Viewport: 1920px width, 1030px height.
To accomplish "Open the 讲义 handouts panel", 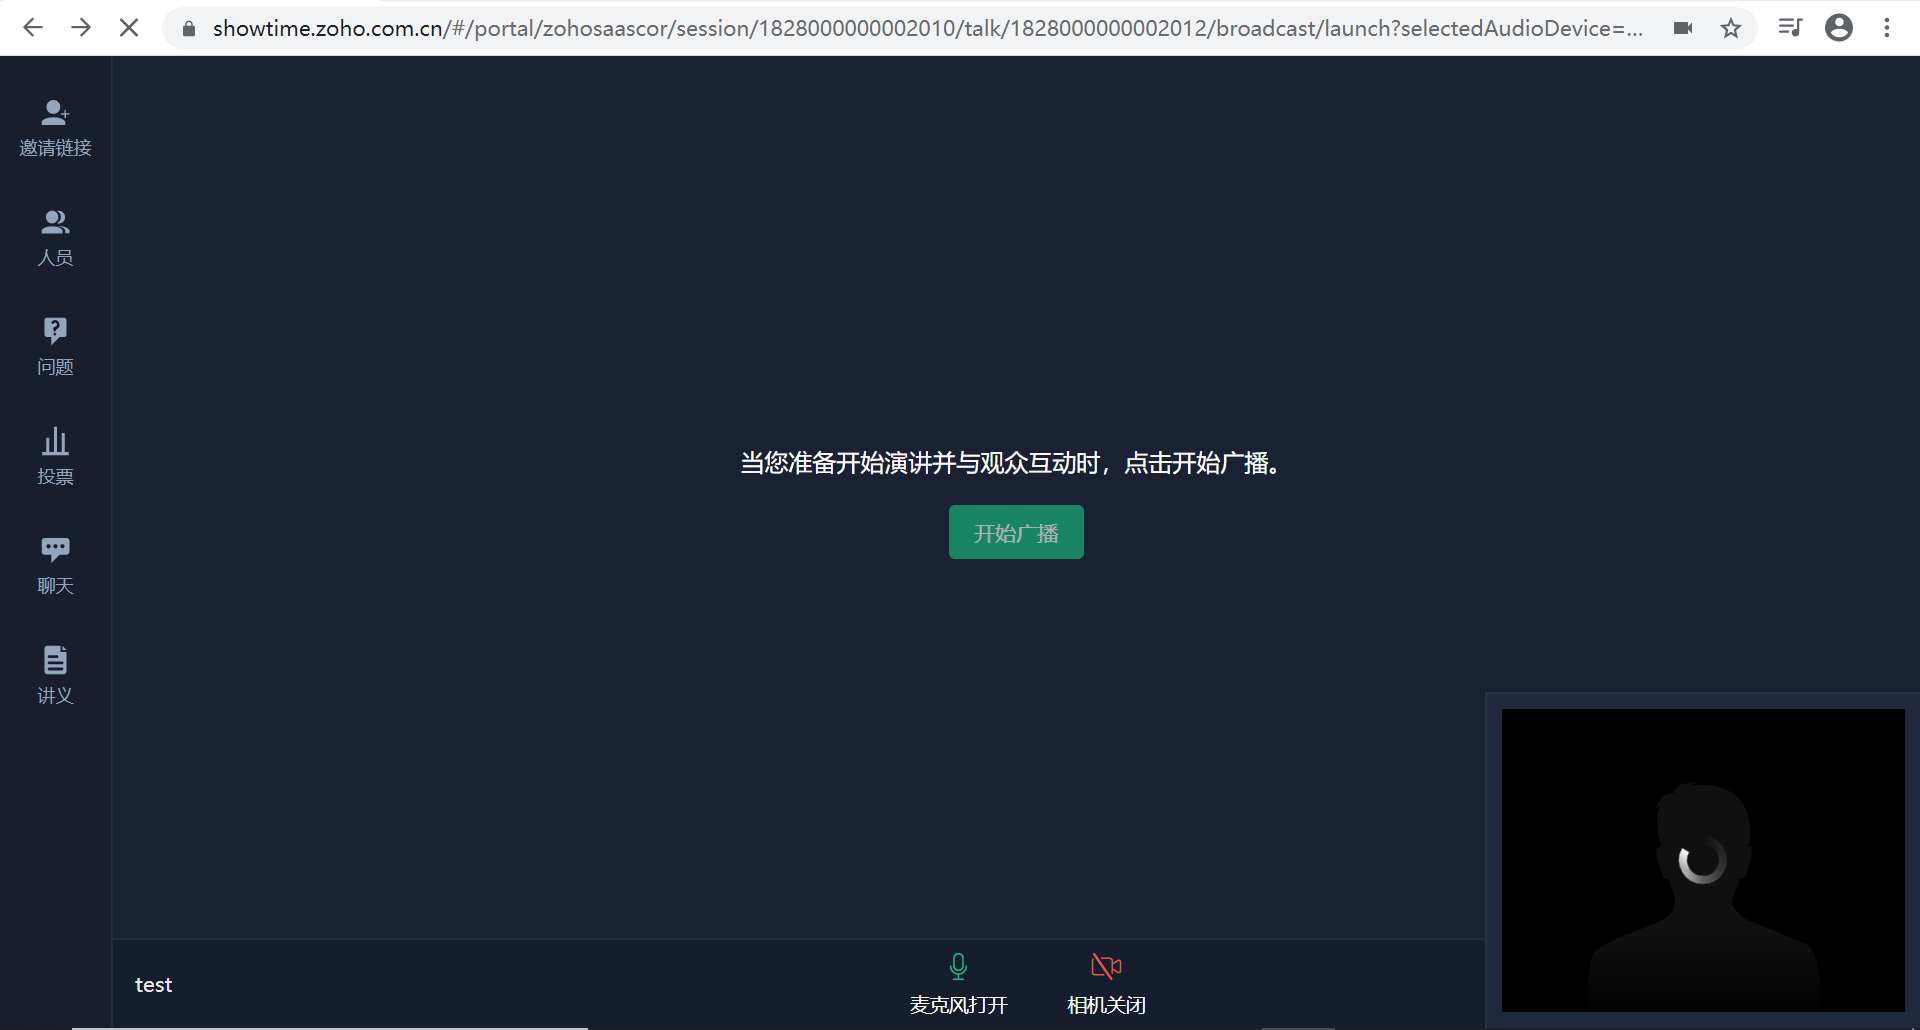I will (55, 676).
